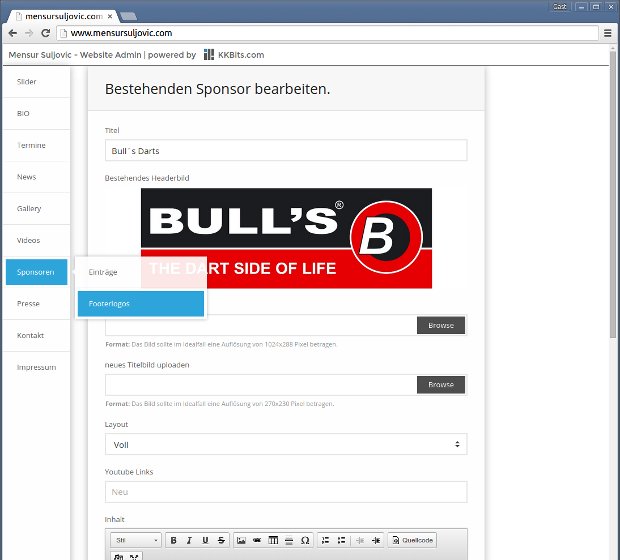The width and height of the screenshot is (620, 560).
Task: Insert an image via editor toolbar
Action: pos(241,540)
